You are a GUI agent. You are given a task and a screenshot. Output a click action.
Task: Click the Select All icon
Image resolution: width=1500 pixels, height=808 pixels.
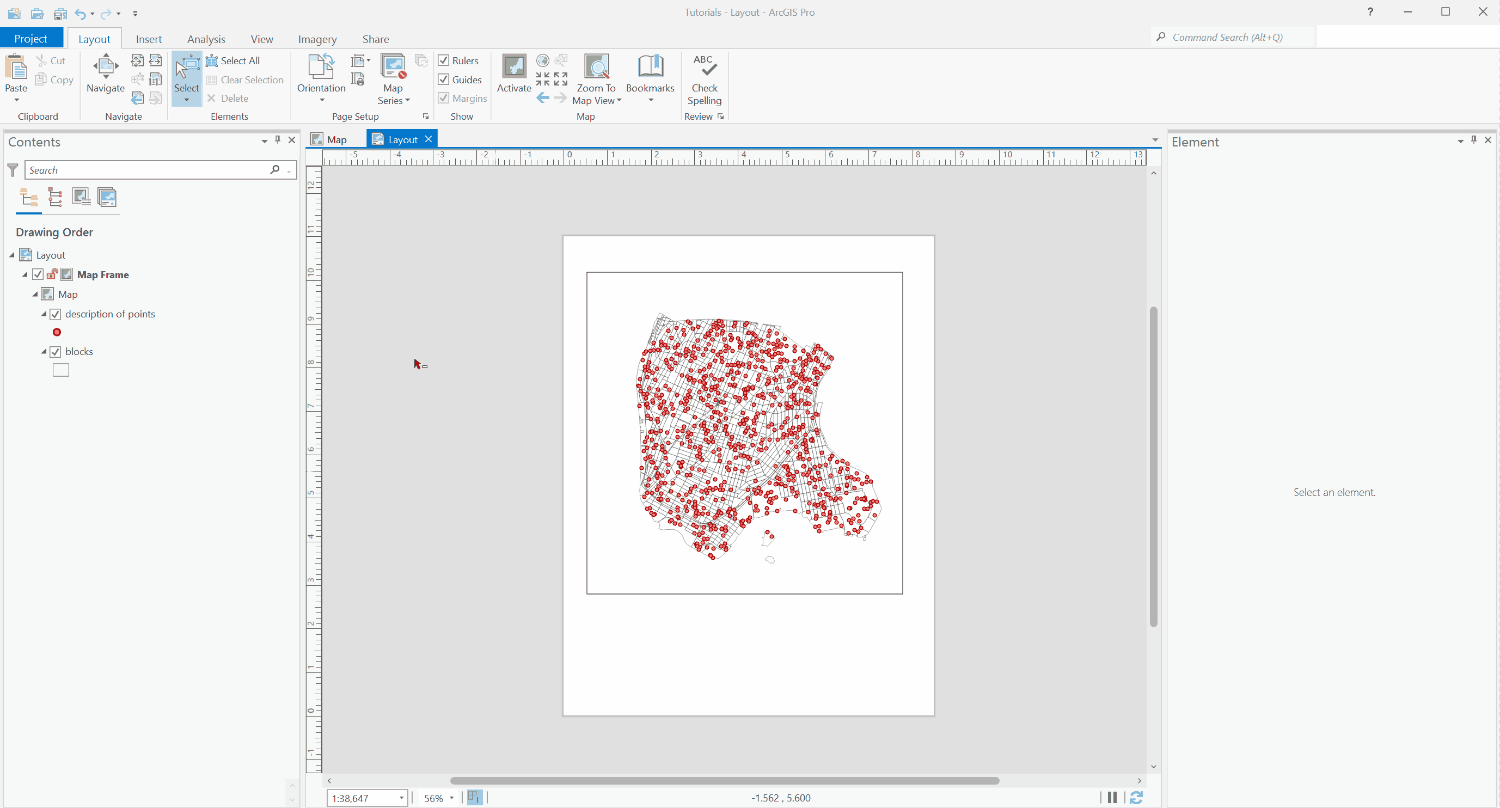212,61
